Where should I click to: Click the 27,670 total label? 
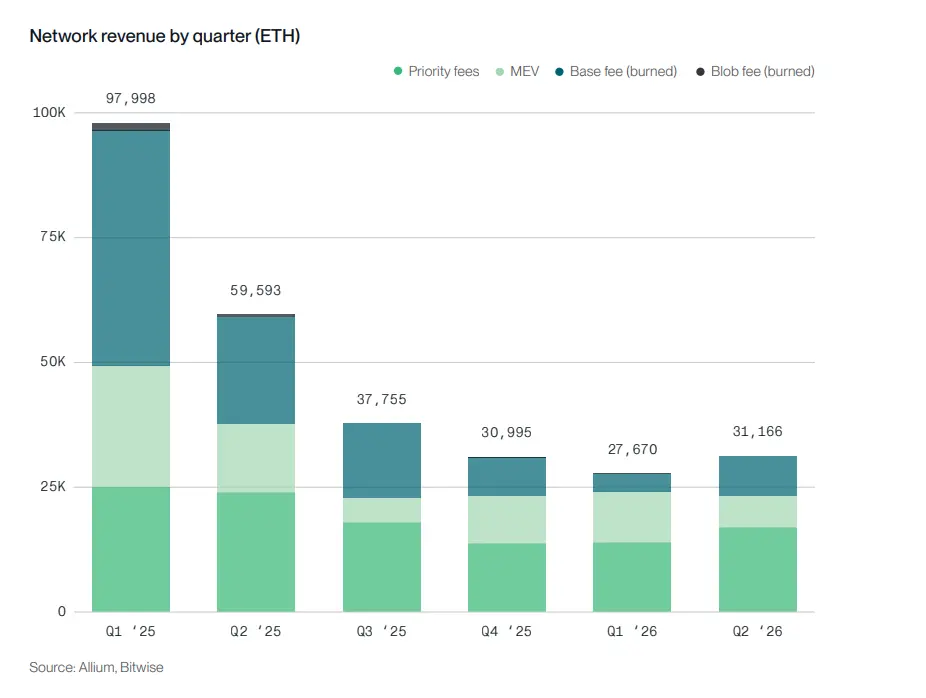632,449
